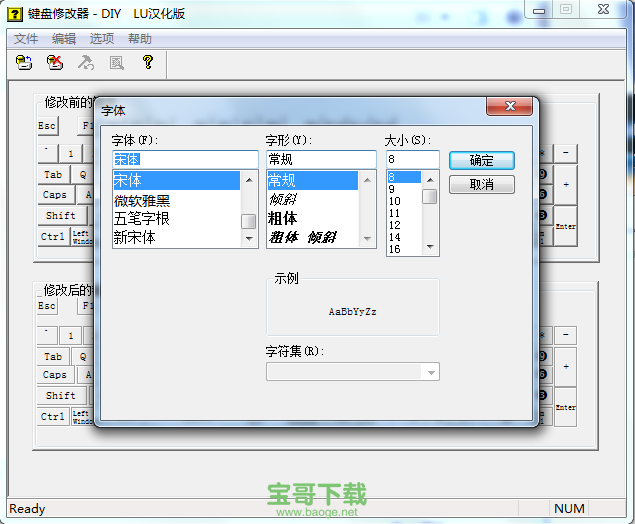Viewport: 635px width, 524px height.
Task: Click numpad Enter key in 修改前 keyboard
Action: click(566, 226)
